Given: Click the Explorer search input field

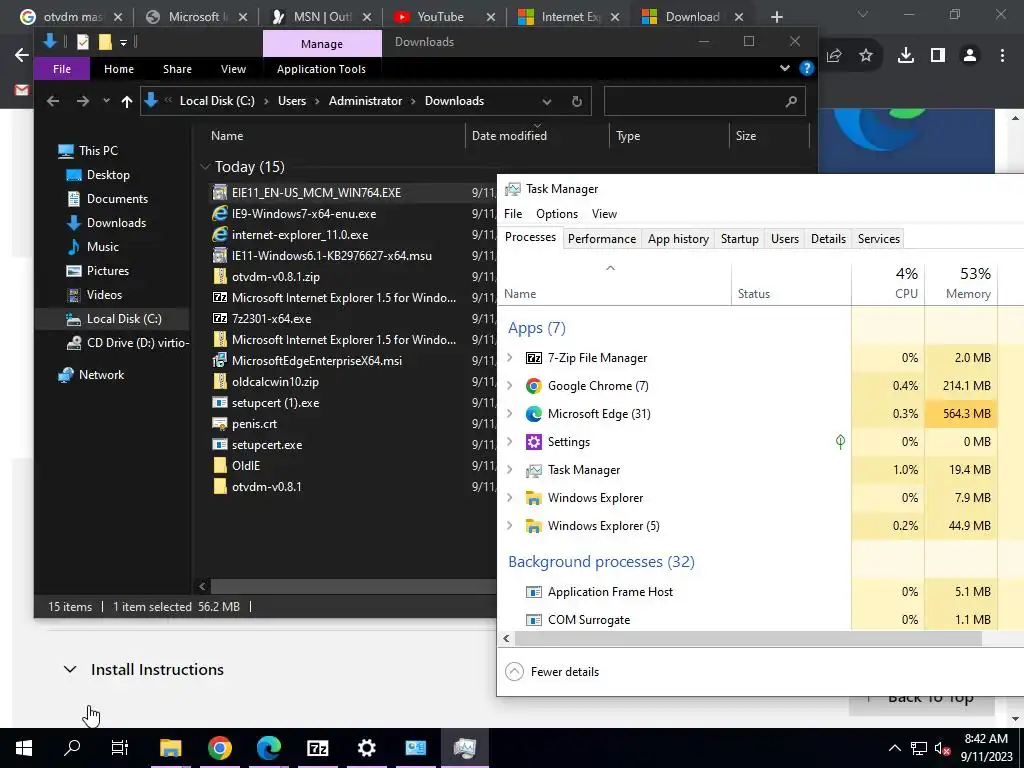Looking at the screenshot, I should point(694,101).
